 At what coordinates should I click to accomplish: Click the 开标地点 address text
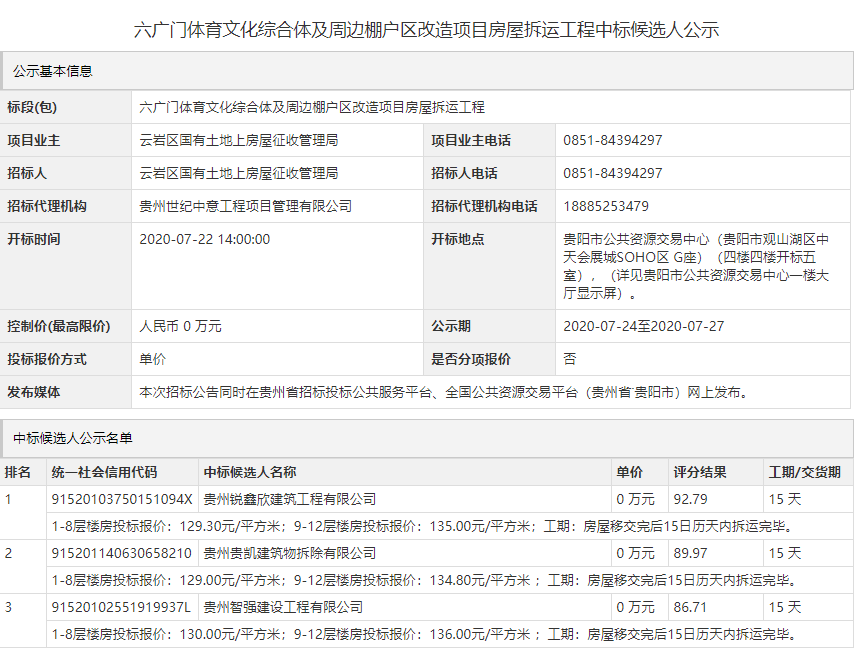pyautogui.click(x=696, y=266)
